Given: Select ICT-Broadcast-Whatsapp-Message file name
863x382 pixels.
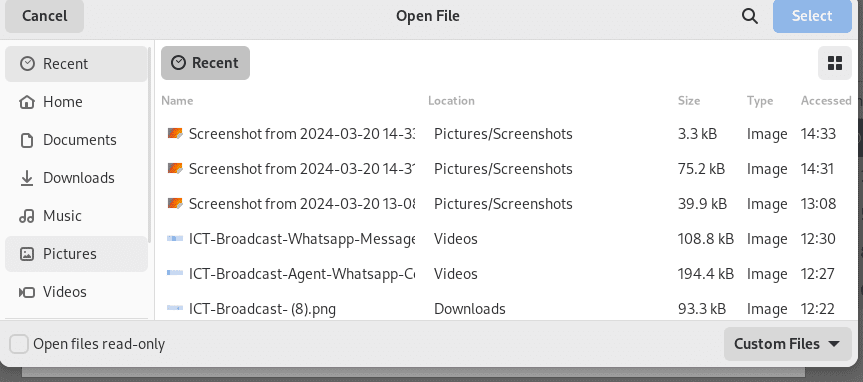Looking at the screenshot, I should (302, 239).
